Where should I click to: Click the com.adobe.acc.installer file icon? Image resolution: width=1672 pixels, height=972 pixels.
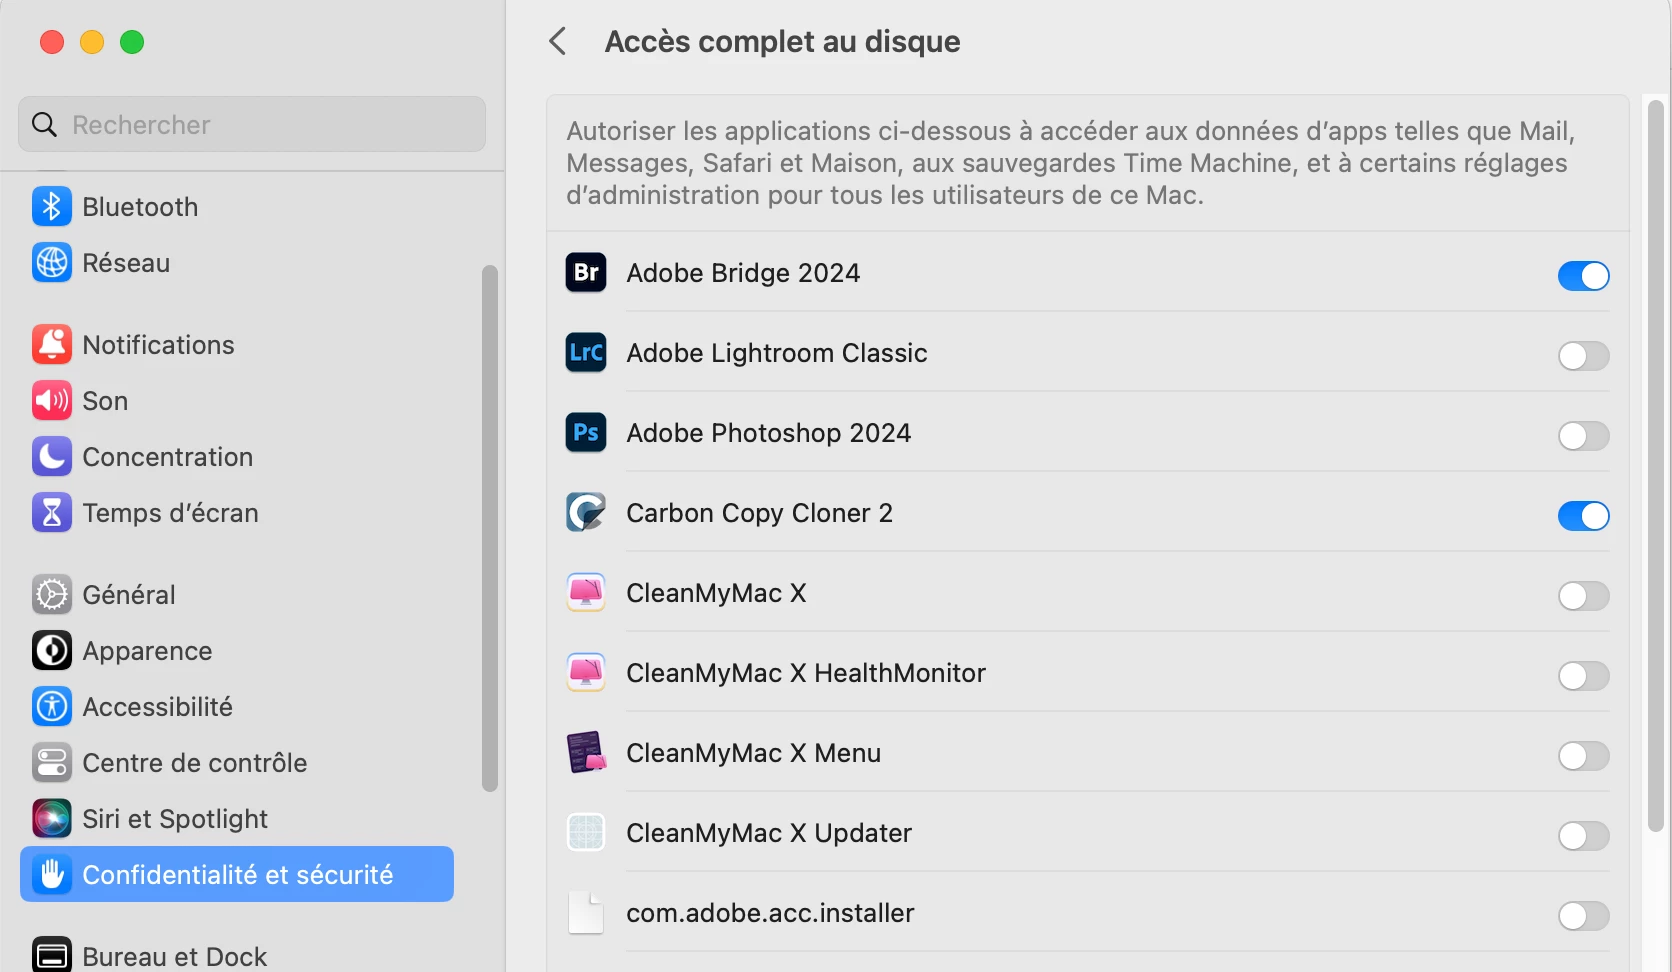[x=586, y=912]
